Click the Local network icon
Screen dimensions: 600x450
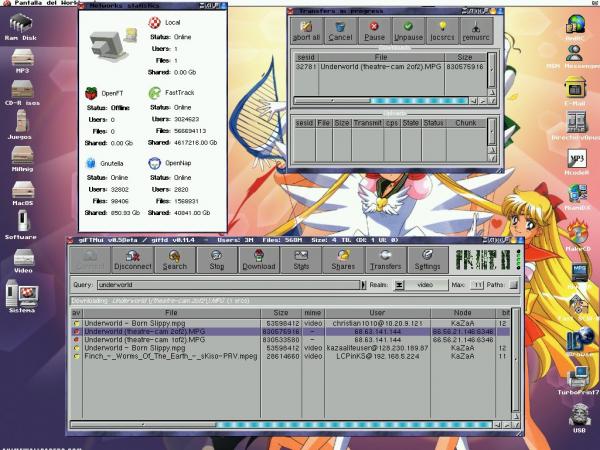[x=155, y=23]
